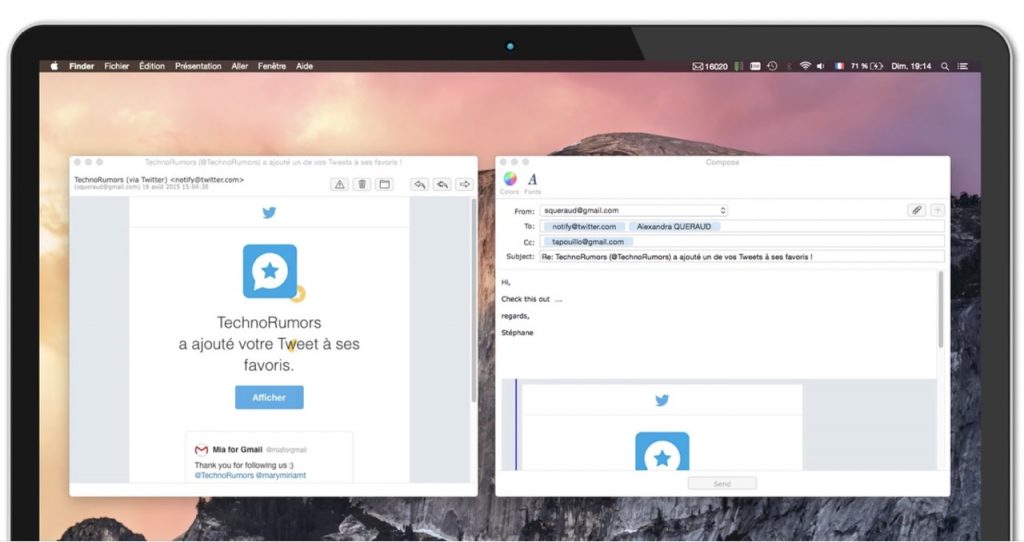Click the Send button

(721, 484)
